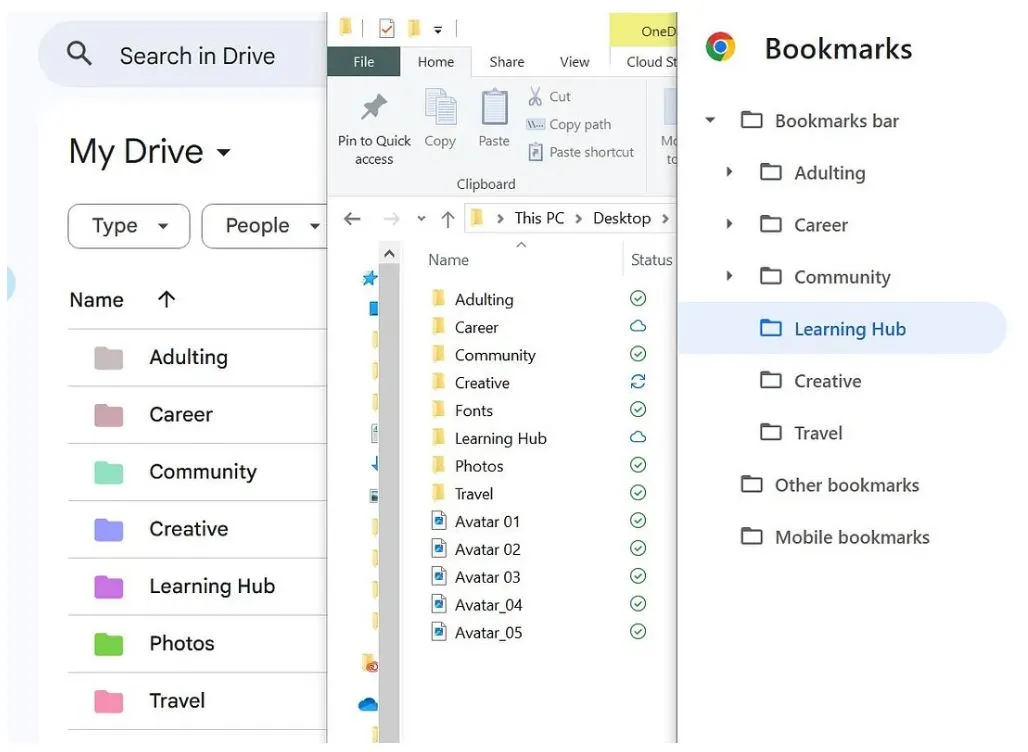
Task: Select the Avatar 03 image file
Action: (x=475, y=578)
